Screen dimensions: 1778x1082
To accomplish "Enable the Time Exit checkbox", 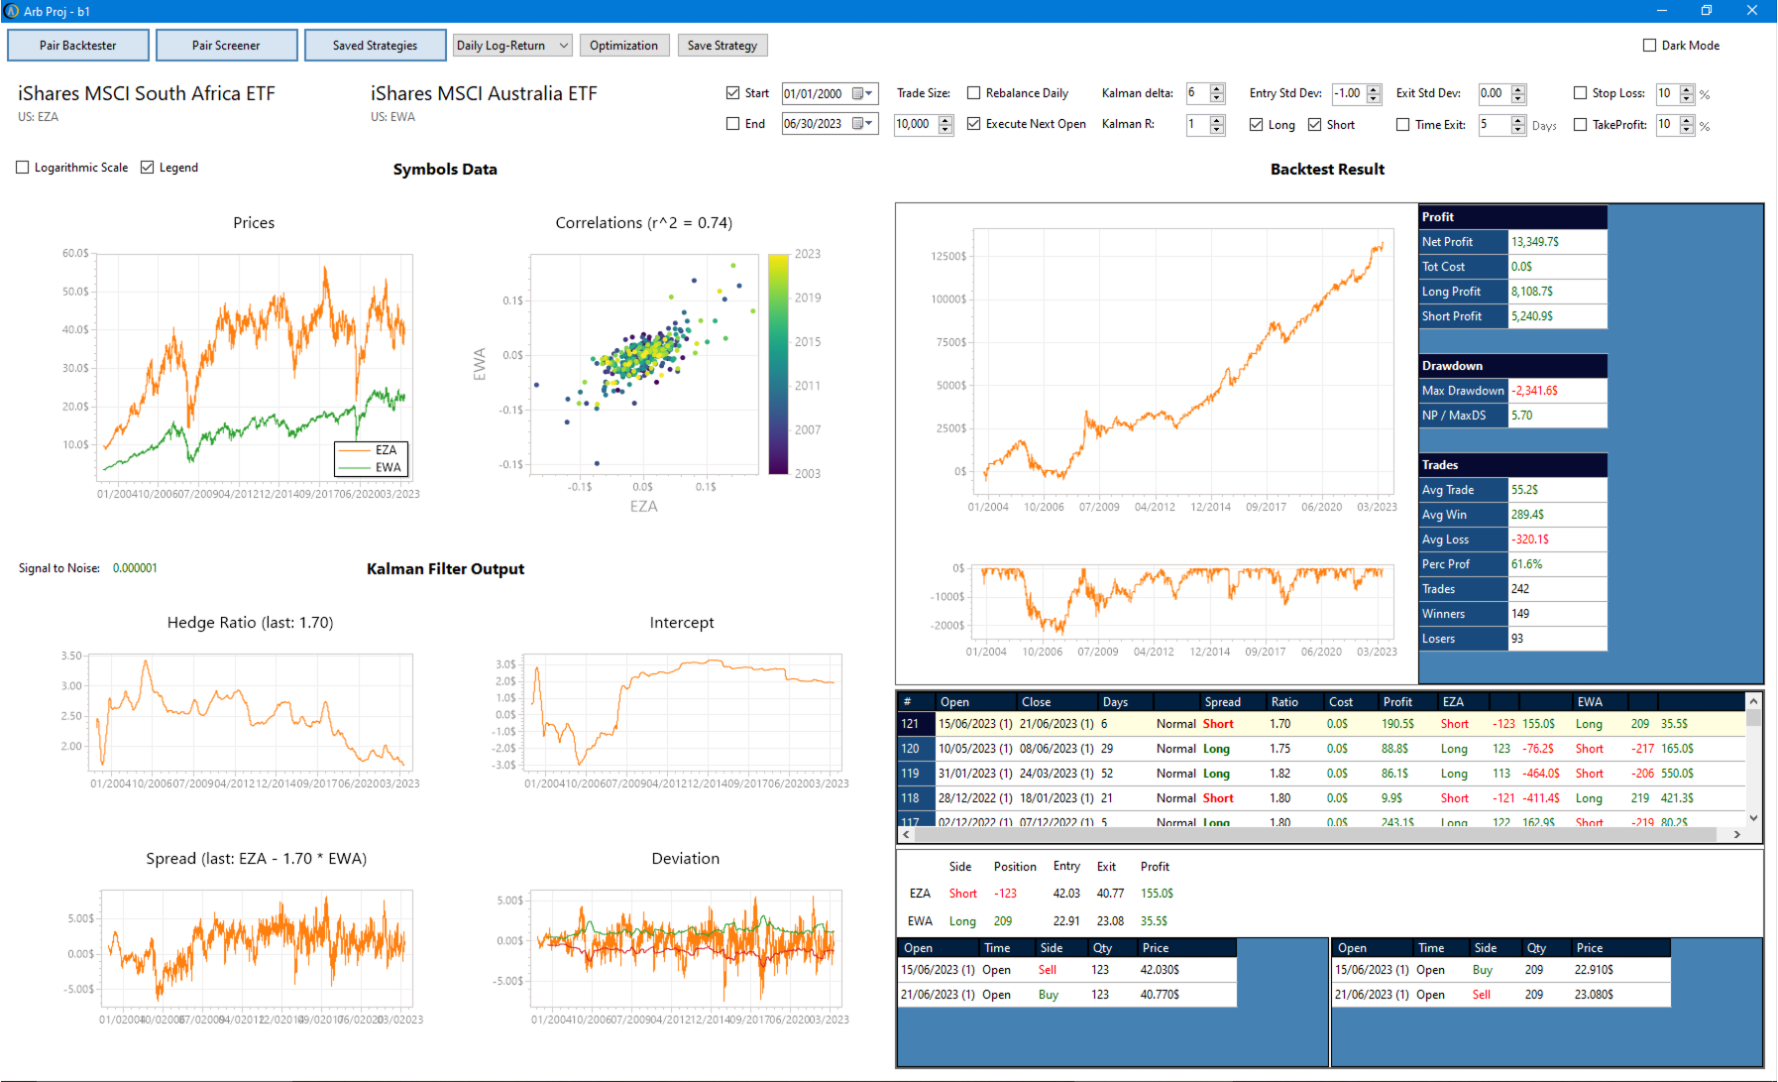I will pos(1403,125).
